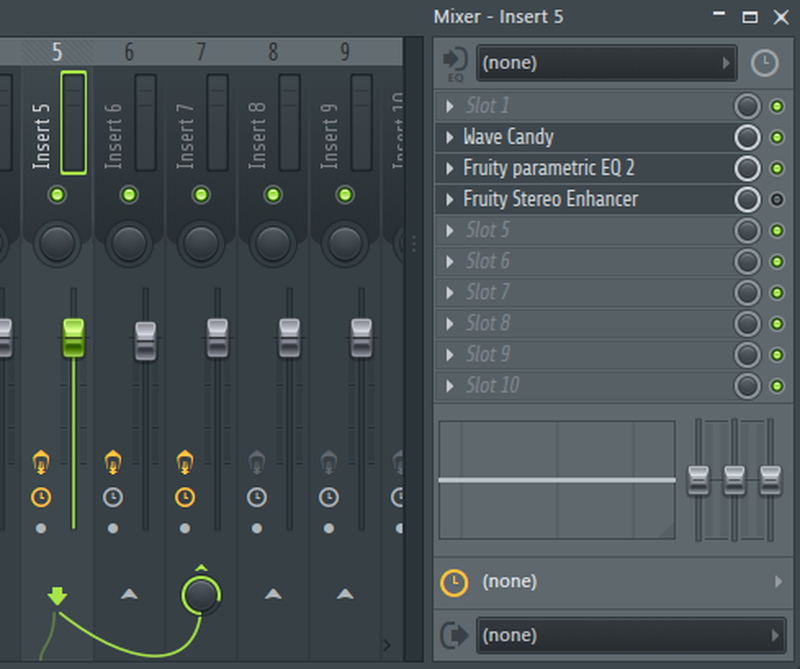Toggle Insert 7 polarity swap icon
Screen dimensions: 800x669
pyautogui.click(x=185, y=462)
